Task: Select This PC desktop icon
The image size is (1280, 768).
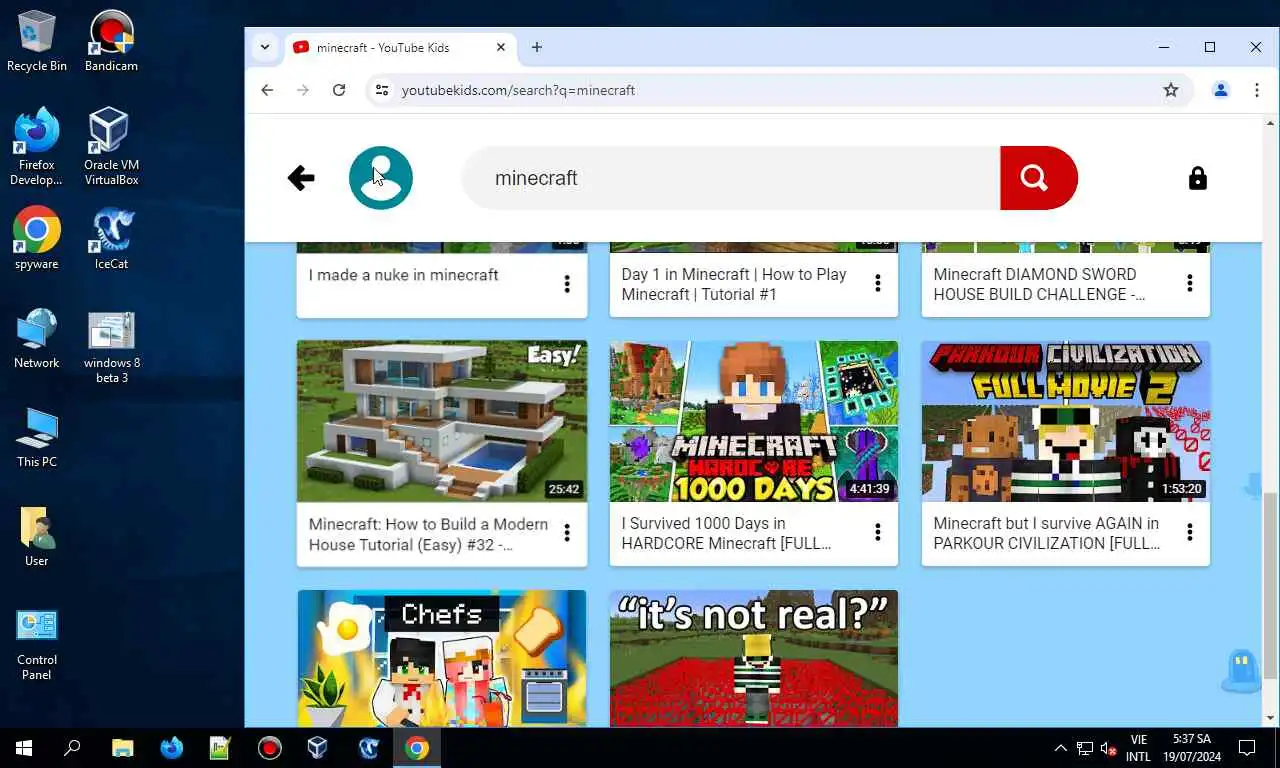Action: click(37, 437)
